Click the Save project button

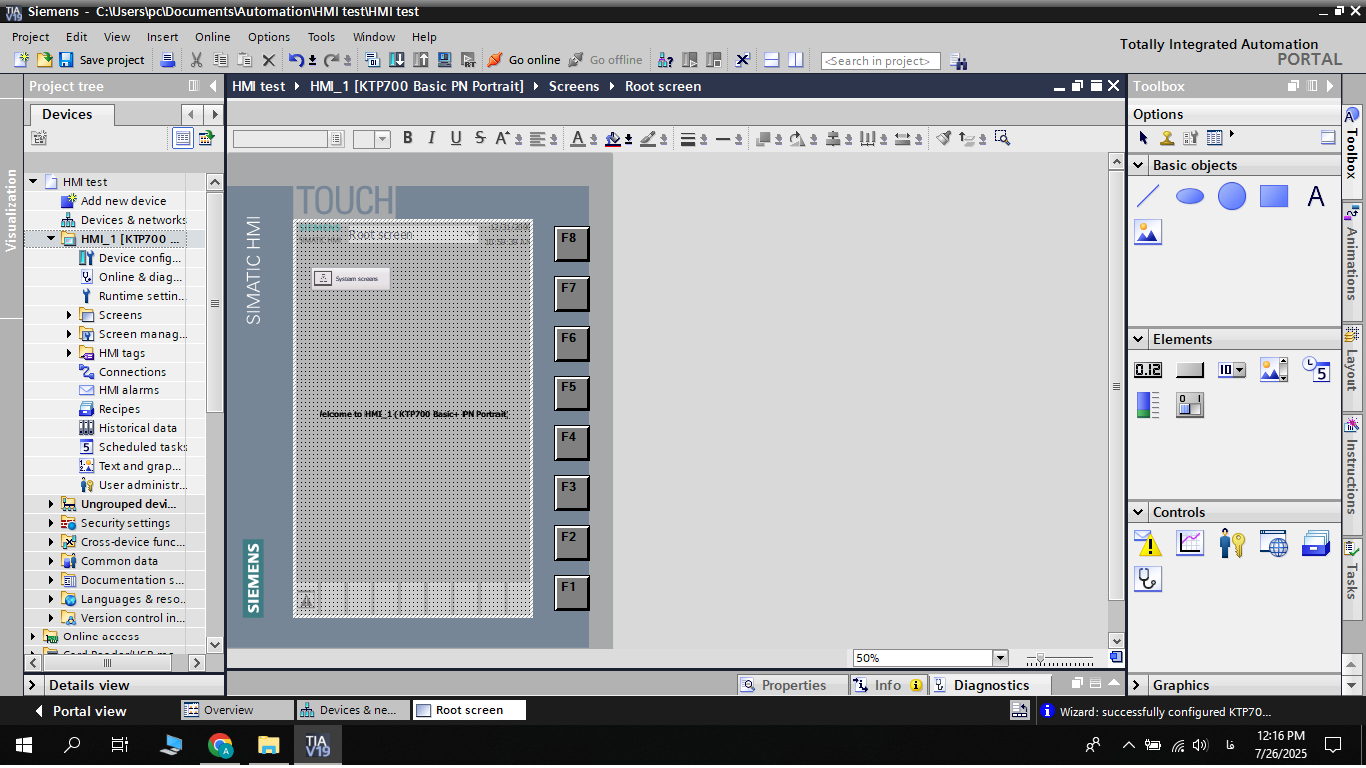(102, 60)
